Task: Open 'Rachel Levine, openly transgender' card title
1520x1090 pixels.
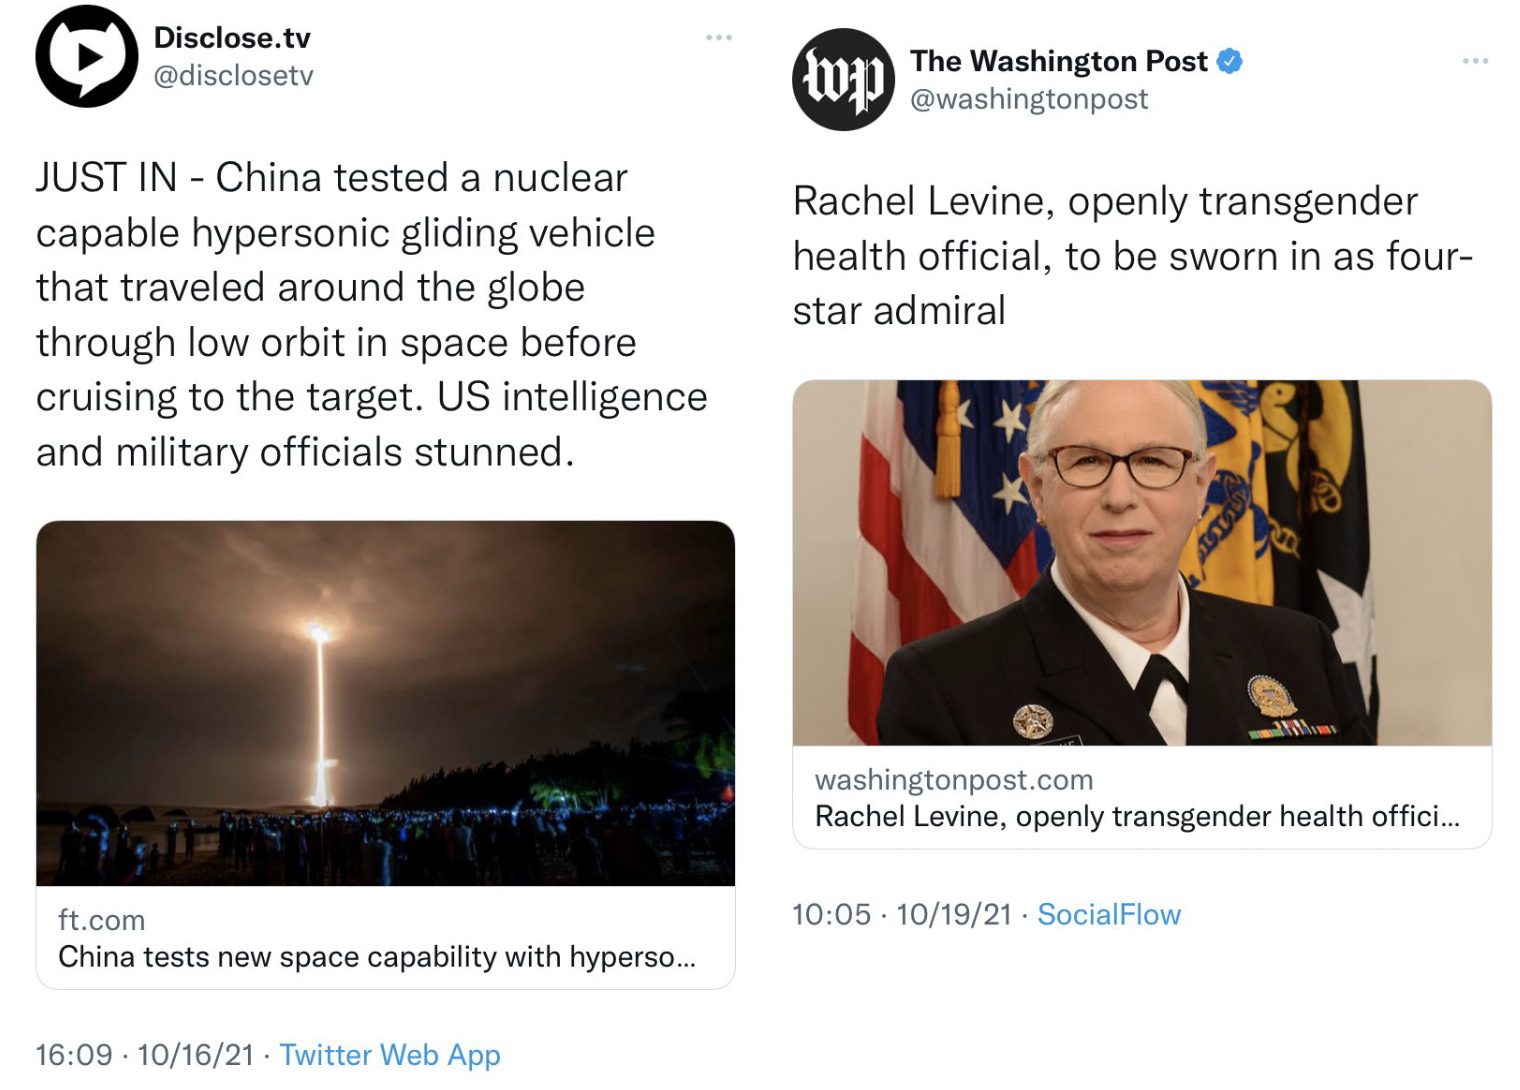Action: [x=1137, y=817]
